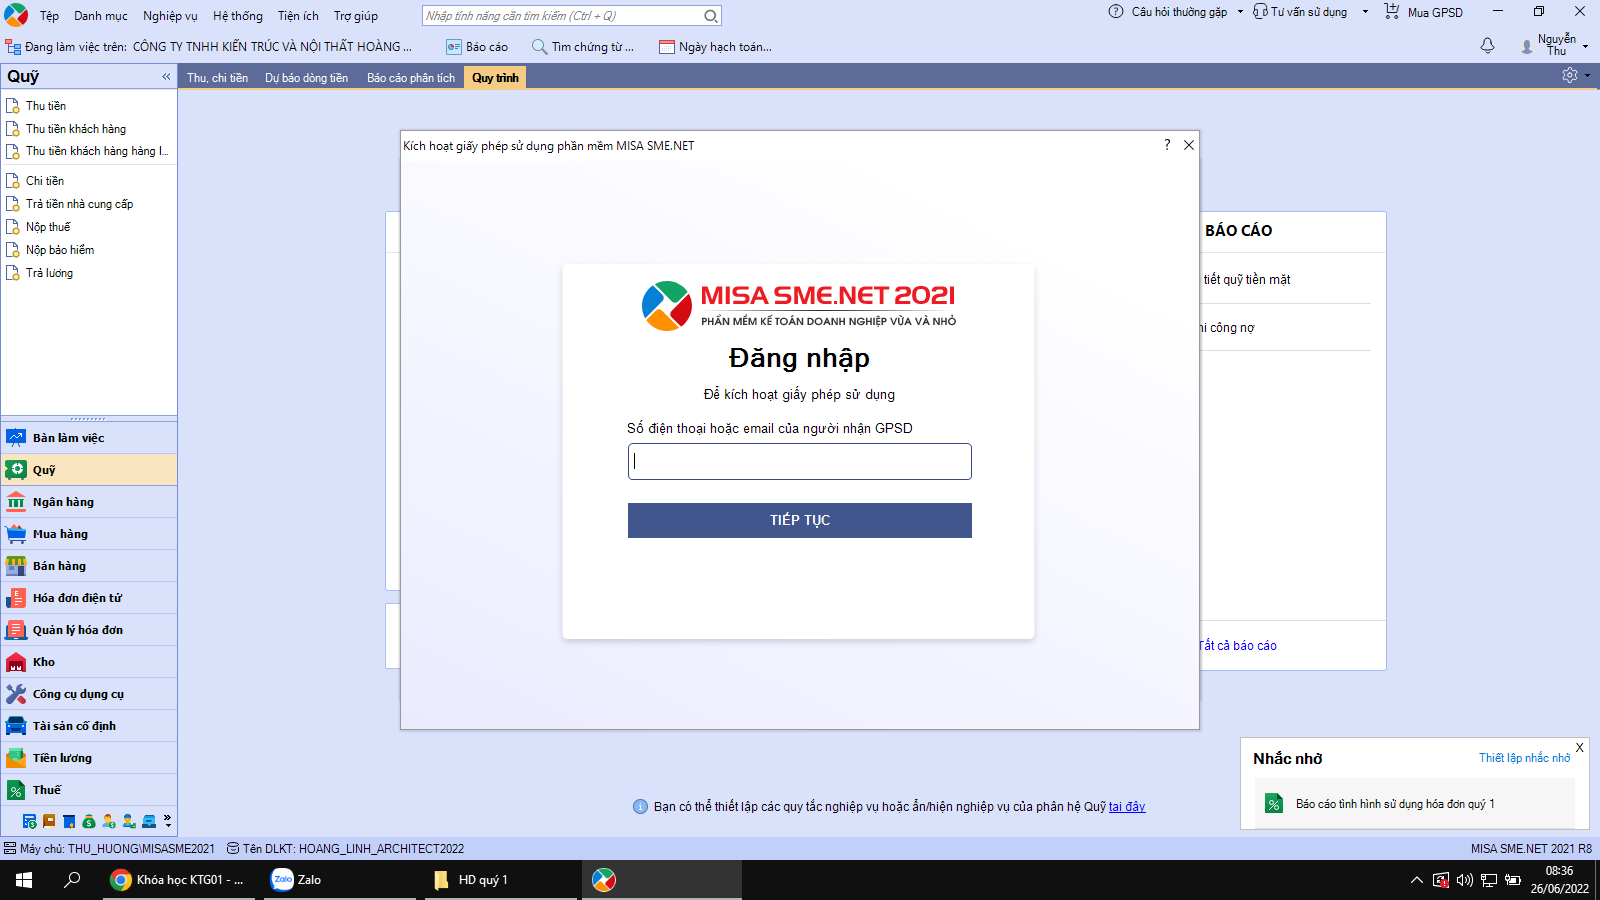Select Nộp bảo hiểm item
The width and height of the screenshot is (1600, 900).
60,250
